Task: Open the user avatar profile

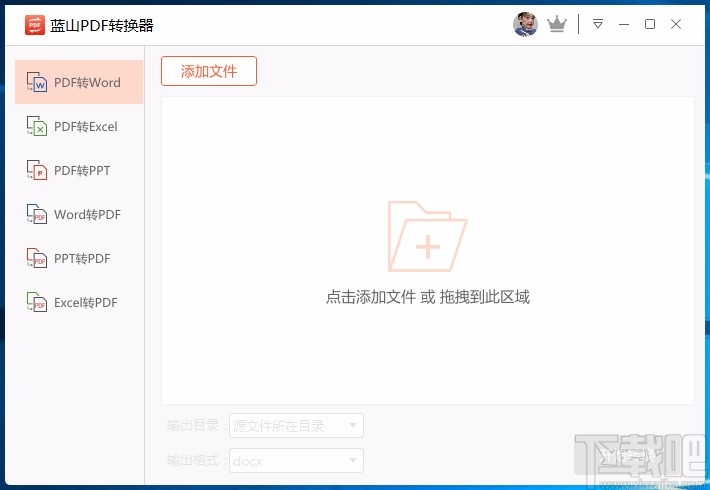Action: pyautogui.click(x=525, y=24)
